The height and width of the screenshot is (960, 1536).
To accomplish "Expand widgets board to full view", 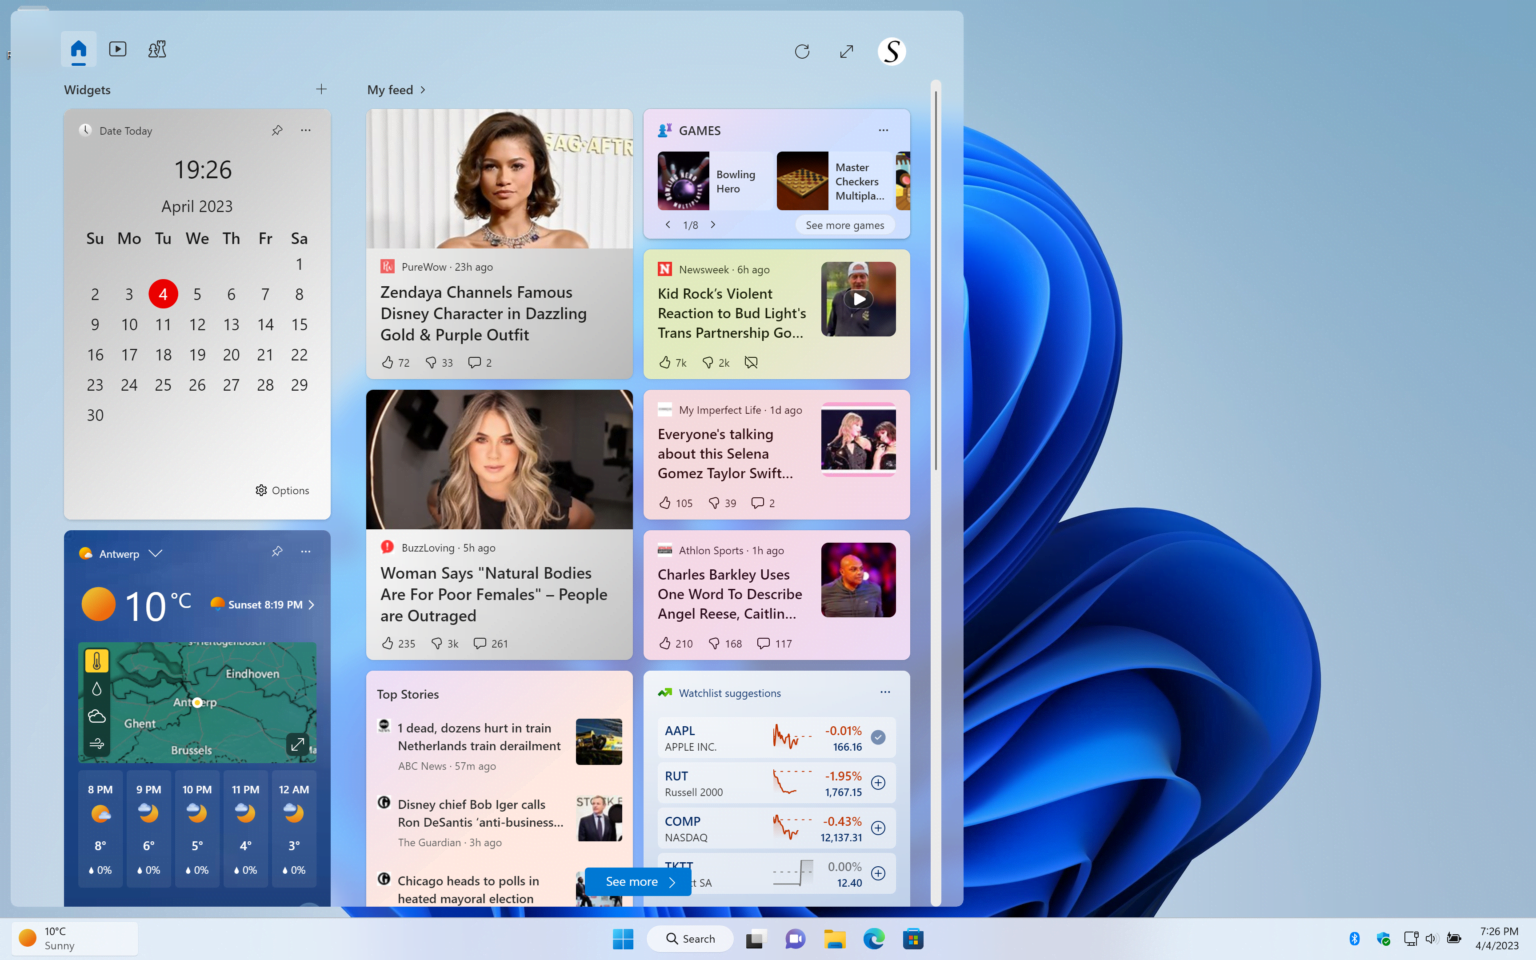I will [x=847, y=51].
